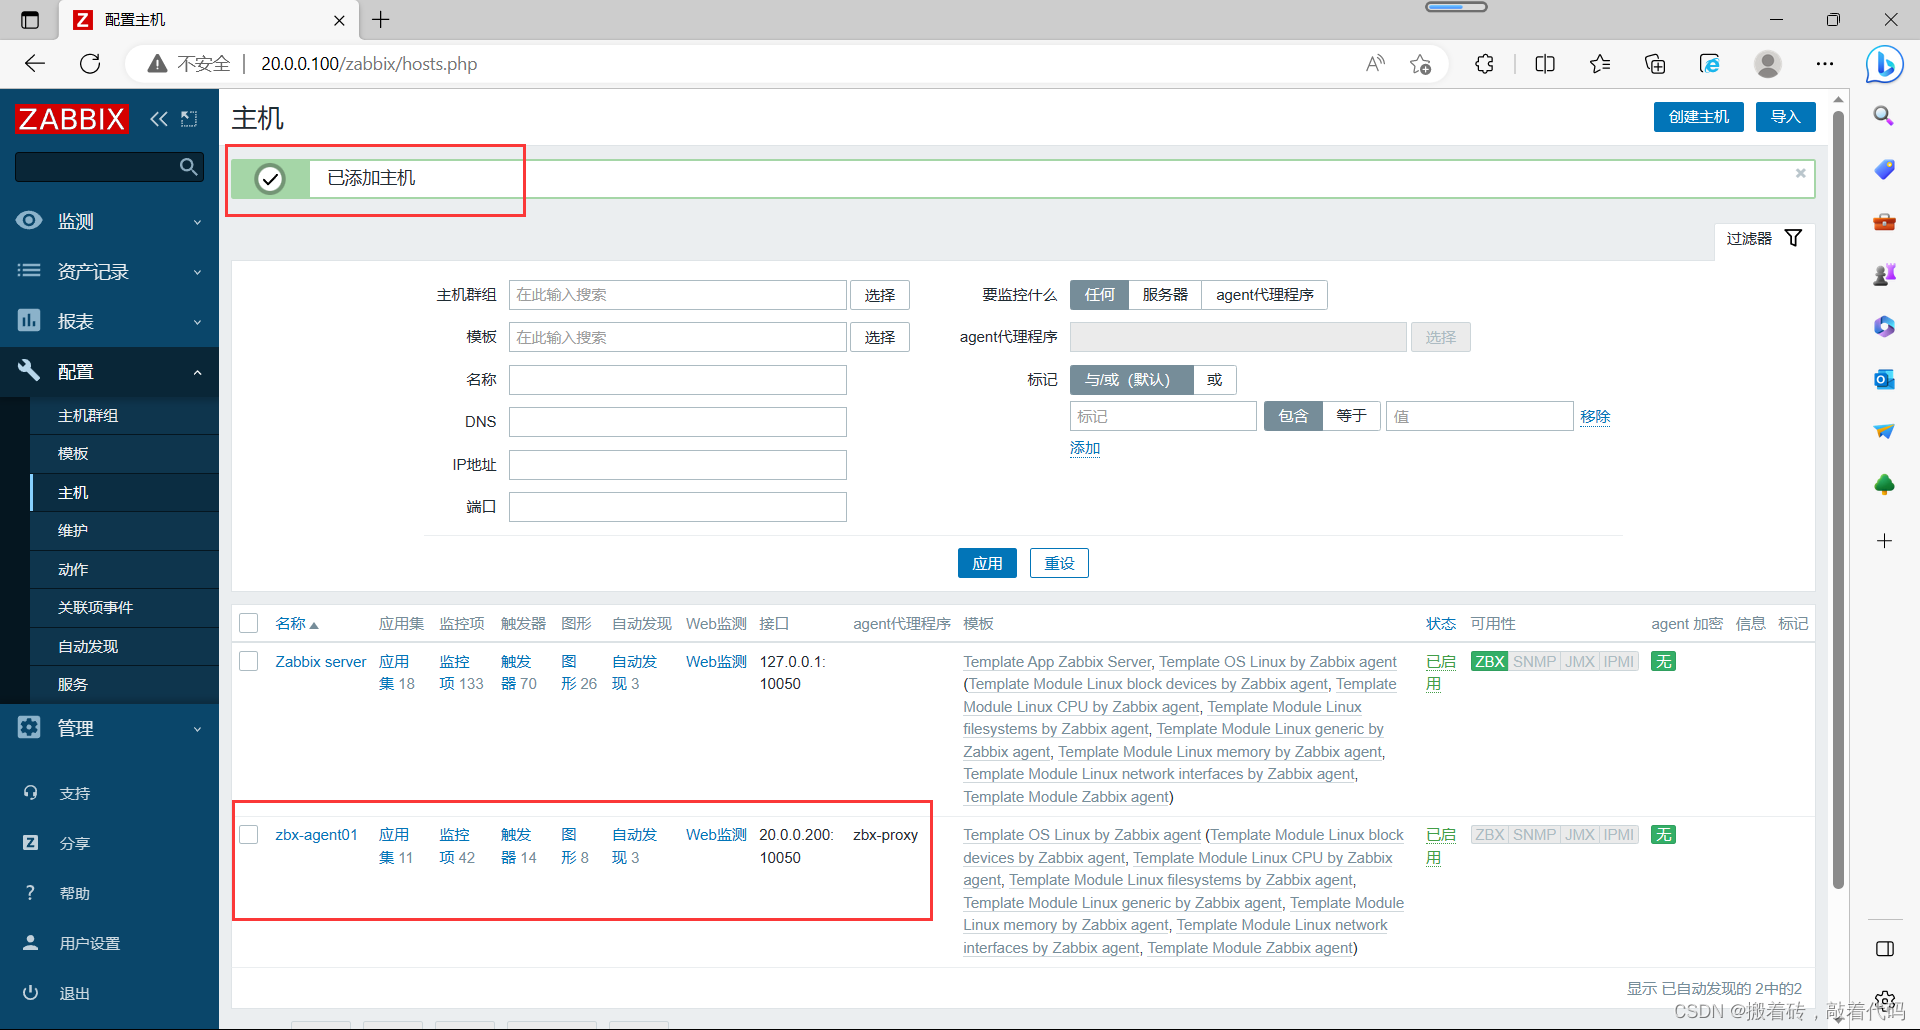Open browser collections icon
1920x1030 pixels.
[x=1655, y=64]
